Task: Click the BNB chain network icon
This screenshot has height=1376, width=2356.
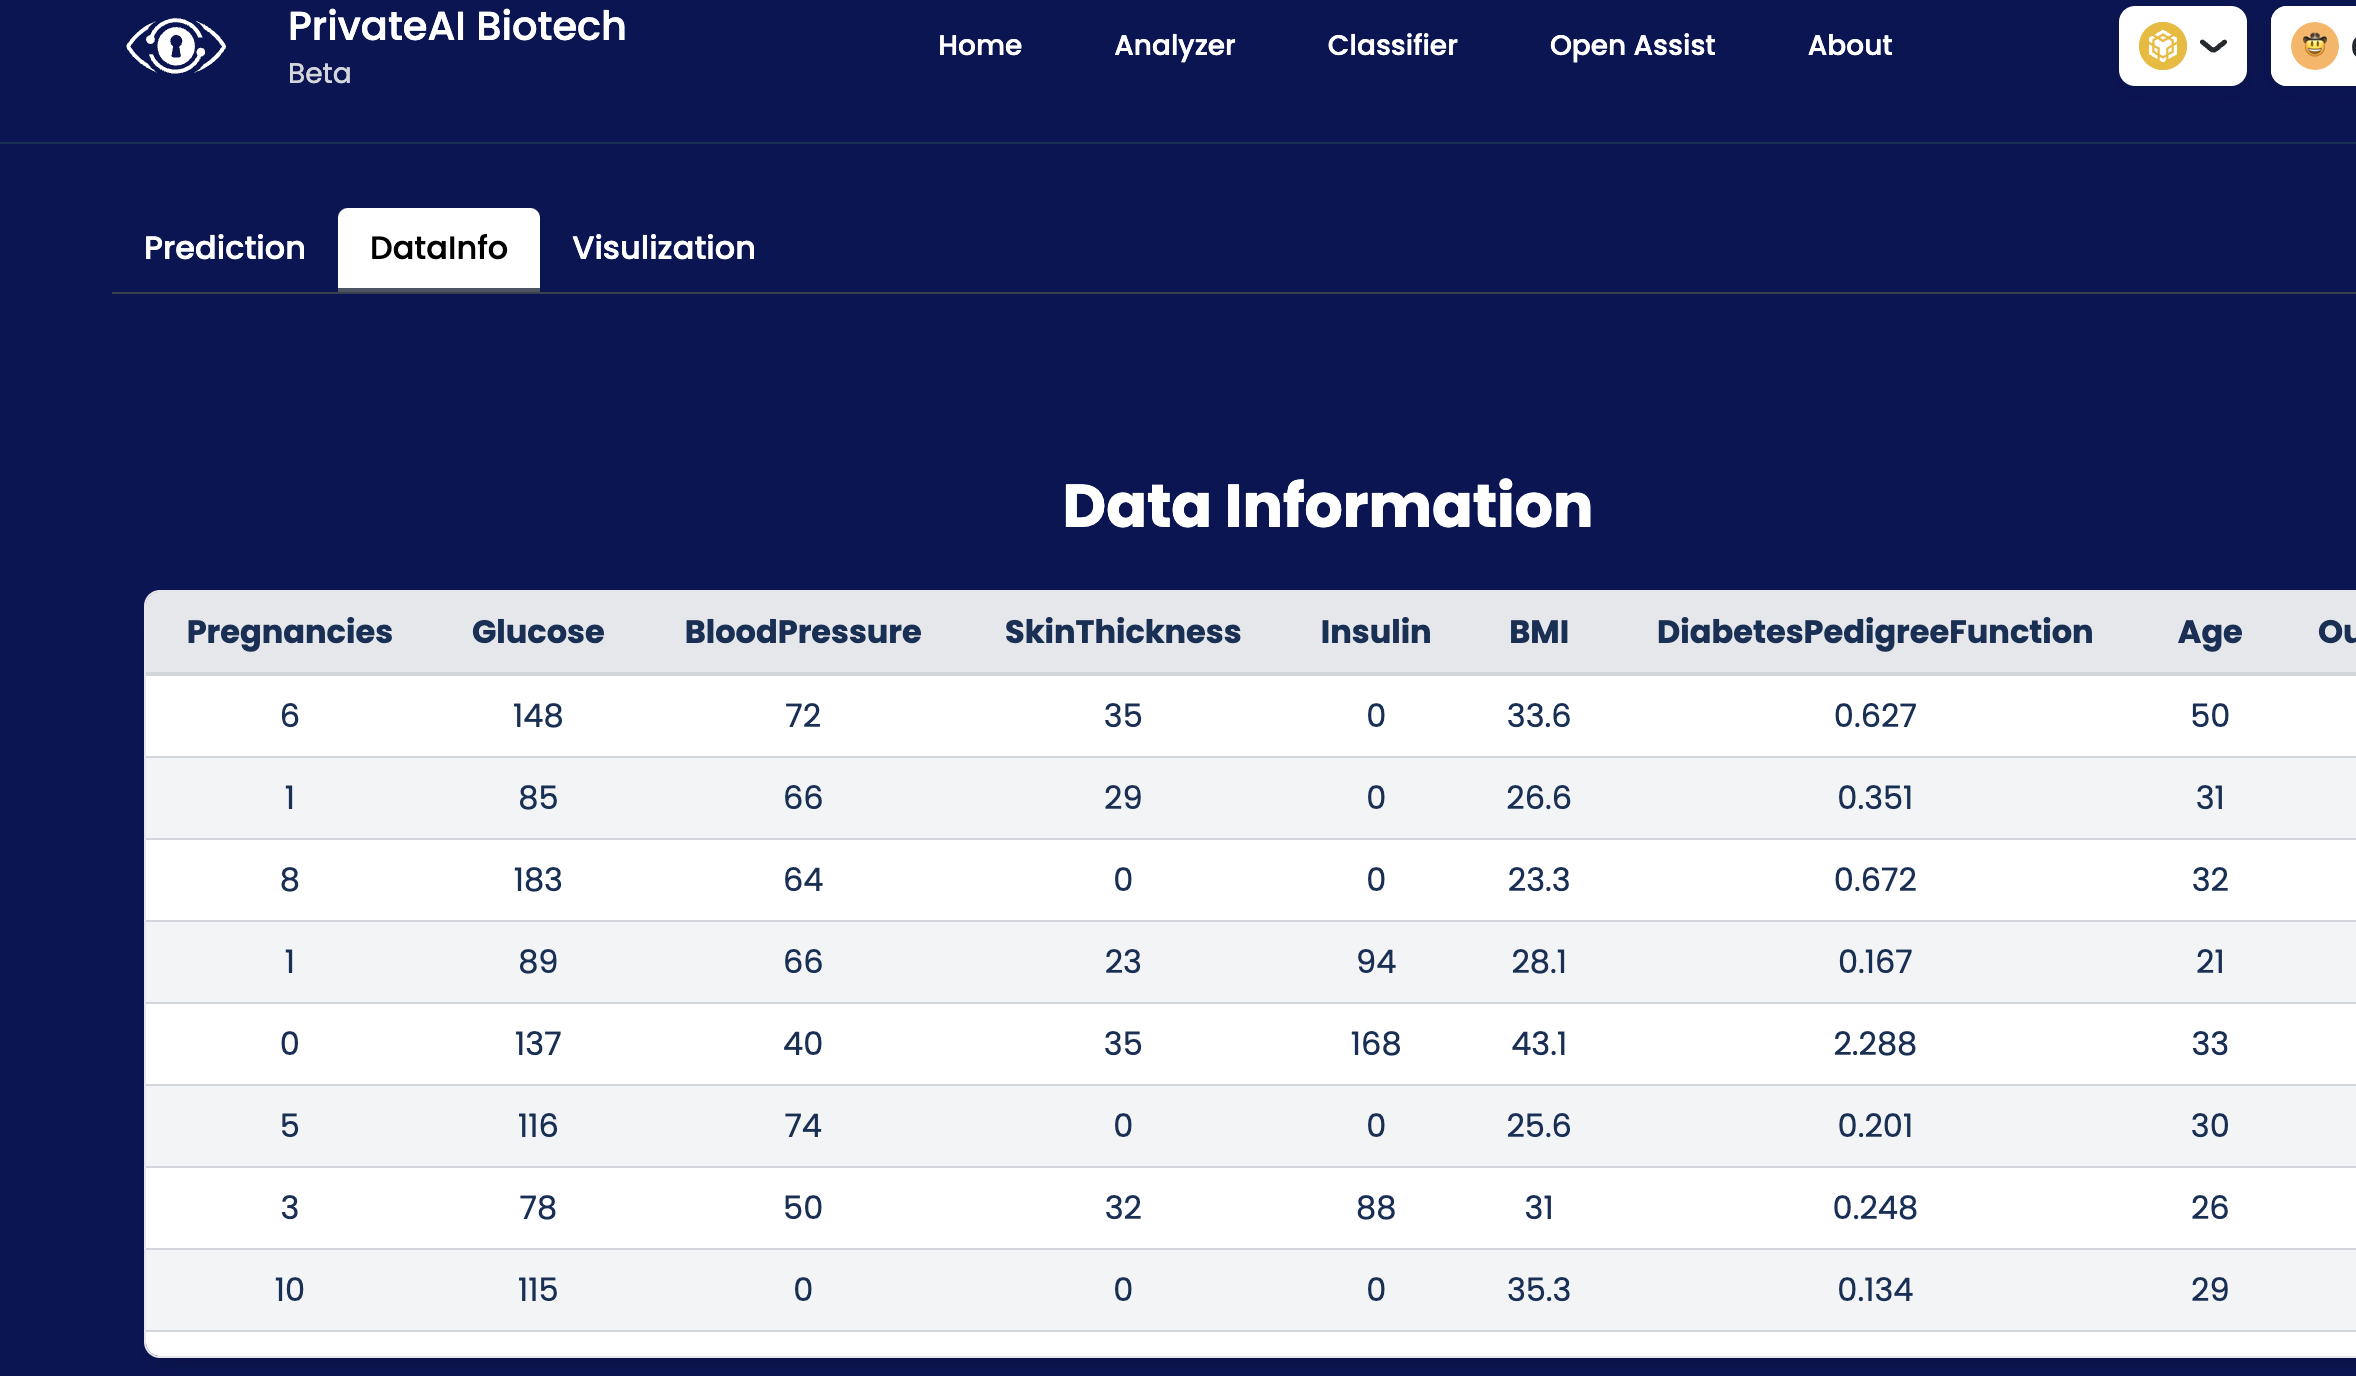Action: pos(2162,46)
